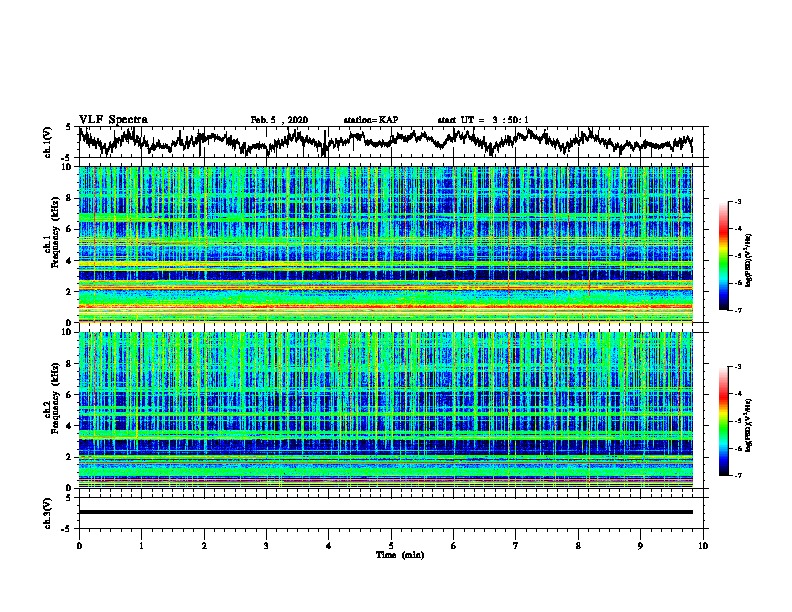Click the "ch.1(V)" waveform axis label
The width and height of the screenshot is (792, 612).
coord(47,142)
